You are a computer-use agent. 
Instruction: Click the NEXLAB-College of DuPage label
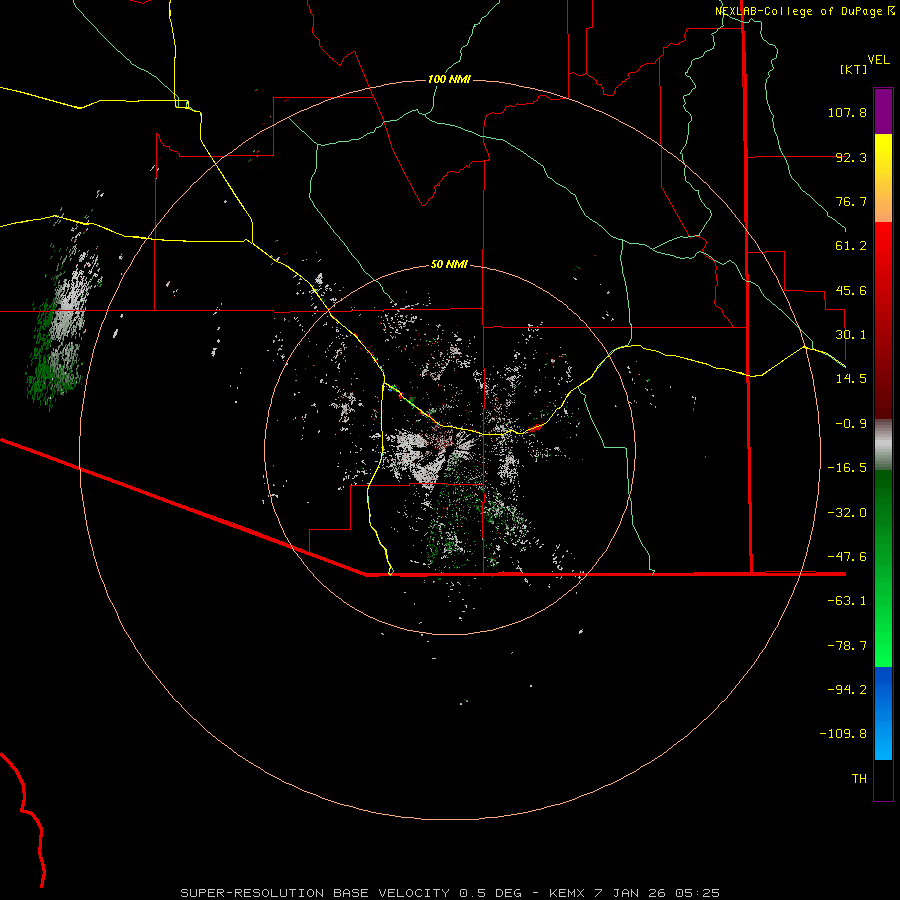pos(800,11)
